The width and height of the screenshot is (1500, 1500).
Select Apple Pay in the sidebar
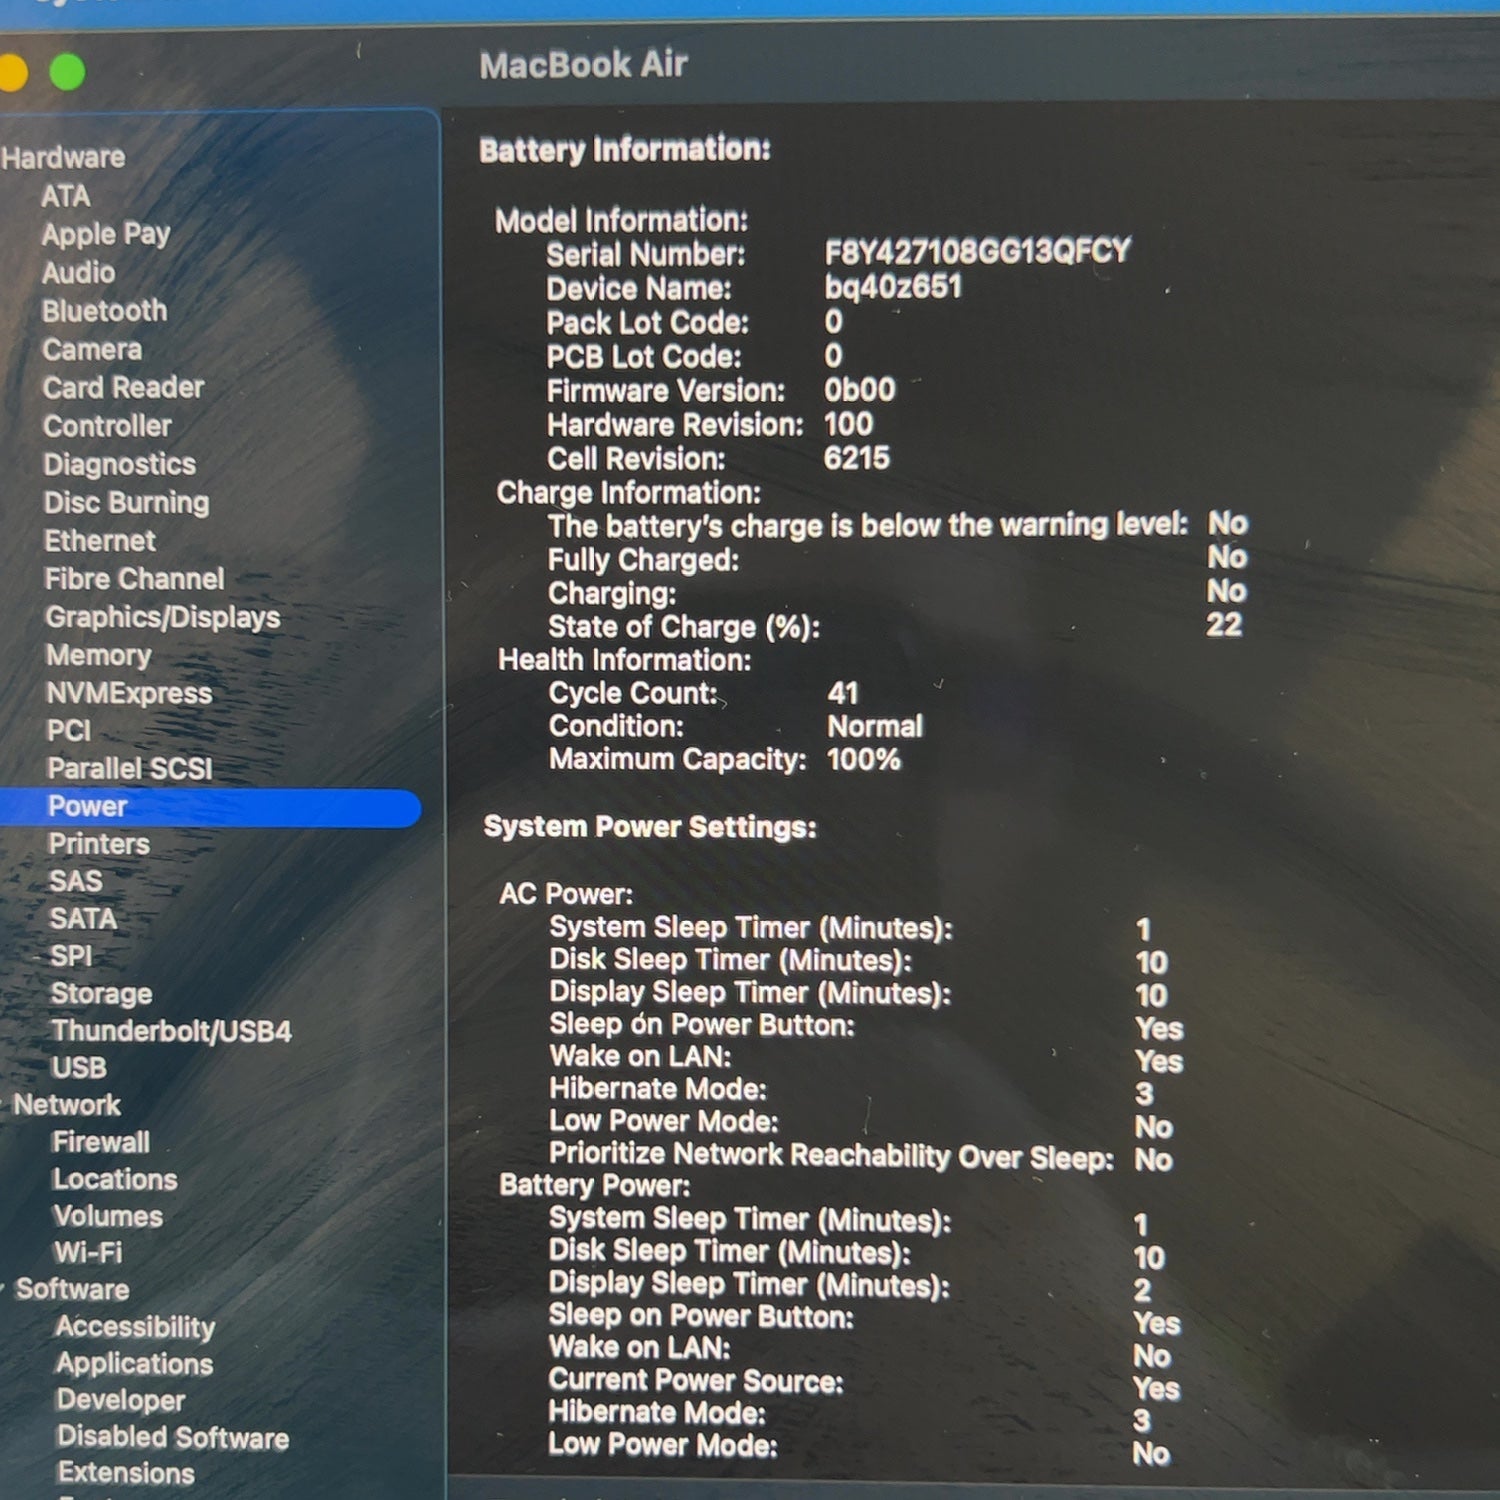click(x=106, y=234)
